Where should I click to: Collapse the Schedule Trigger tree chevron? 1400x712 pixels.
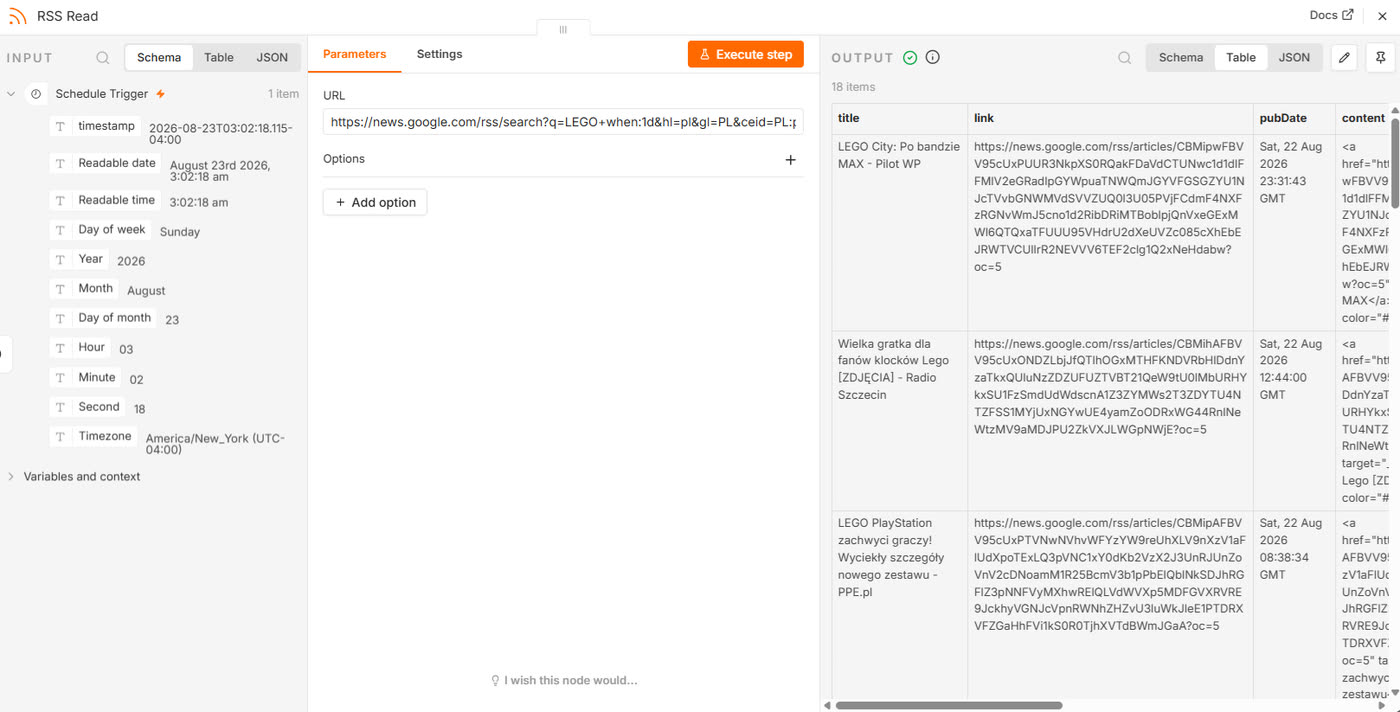[11, 94]
